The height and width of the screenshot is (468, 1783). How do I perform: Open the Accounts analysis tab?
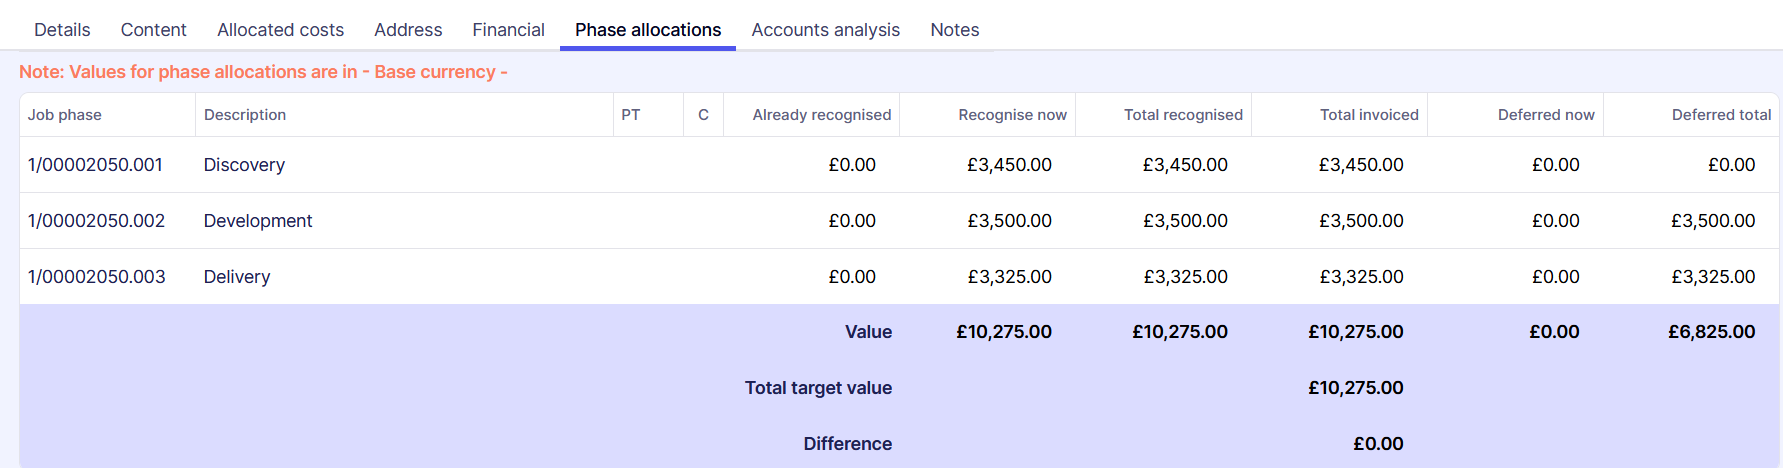[x=825, y=30]
